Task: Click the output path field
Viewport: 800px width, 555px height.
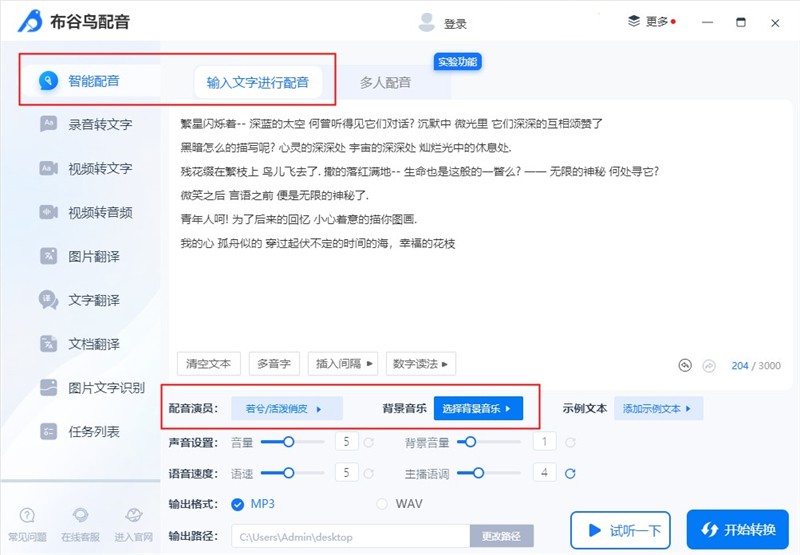Action: point(351,537)
